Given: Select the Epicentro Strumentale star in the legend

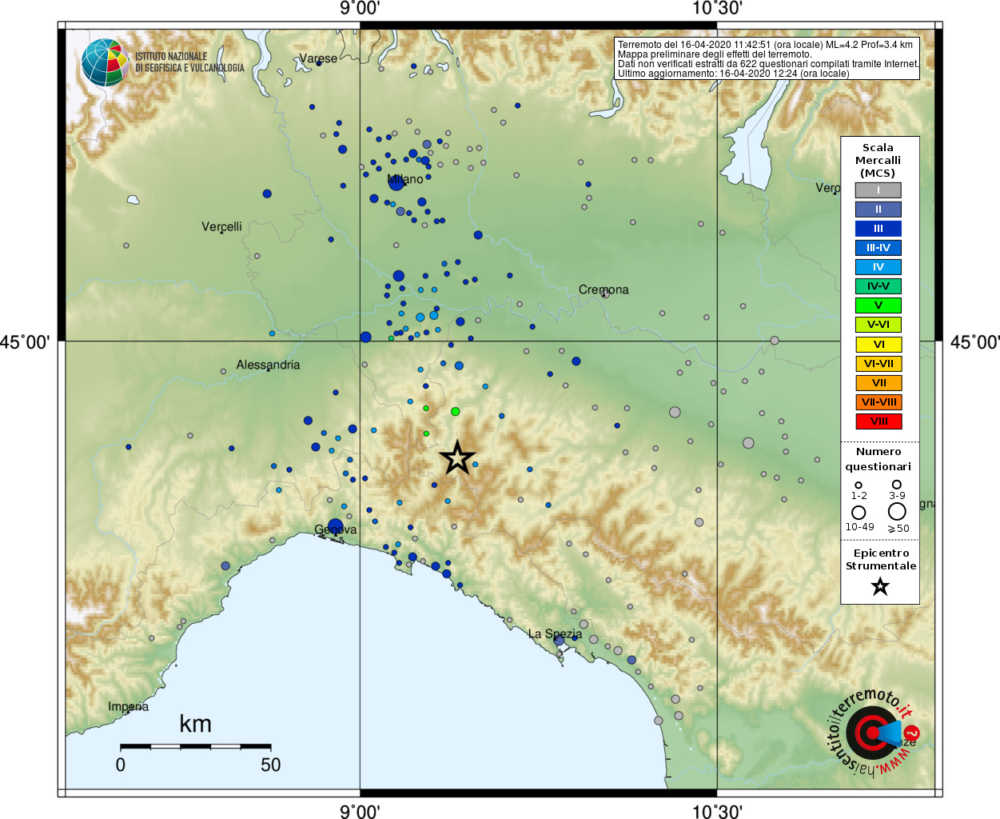Looking at the screenshot, I should pos(879,589).
